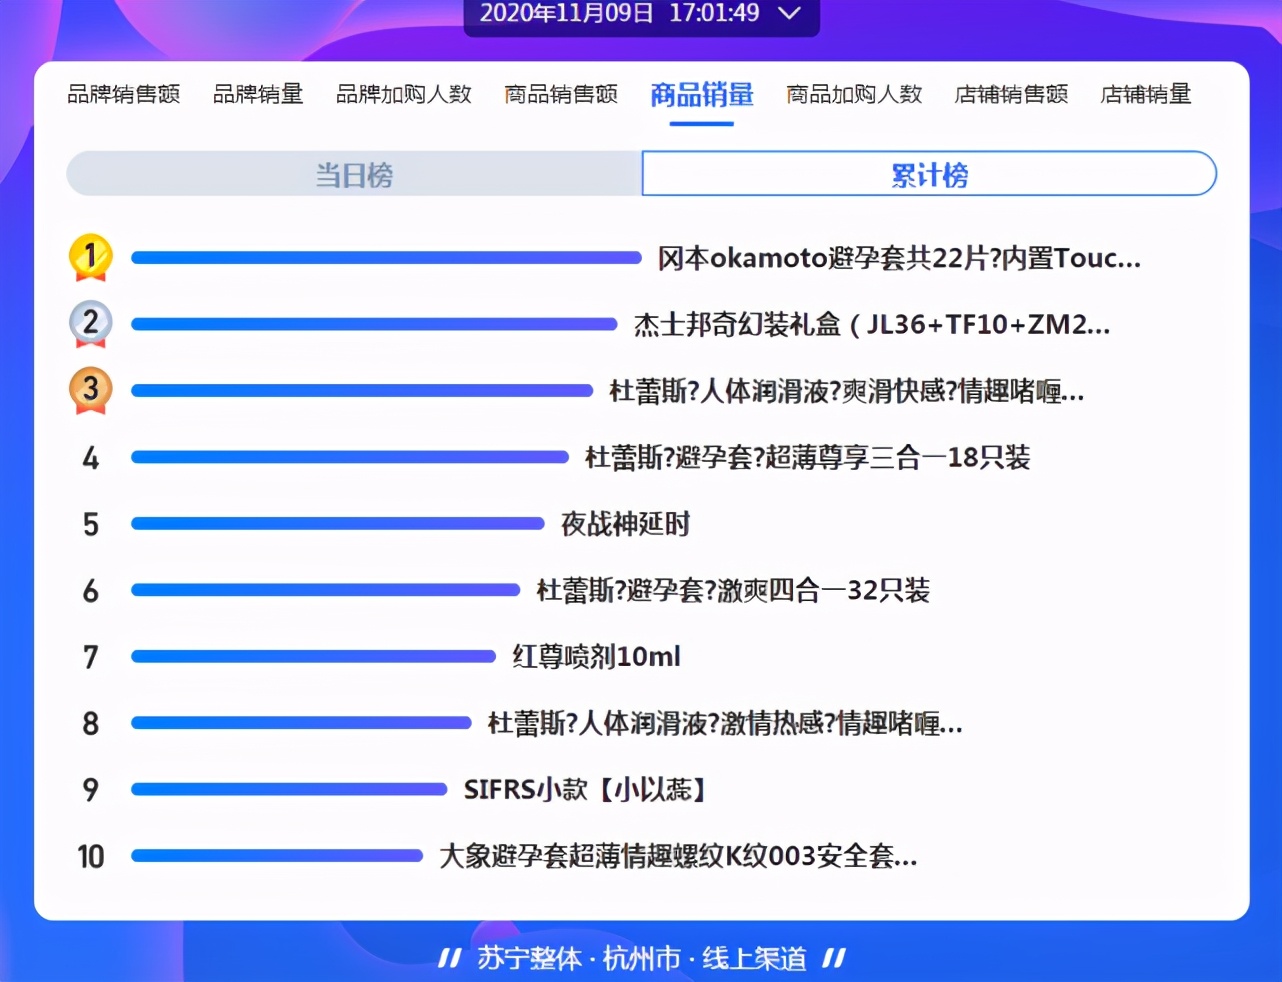Viewport: 1282px width, 982px height.
Task: Click the gold medal icon for rank 1
Action: click(x=89, y=256)
